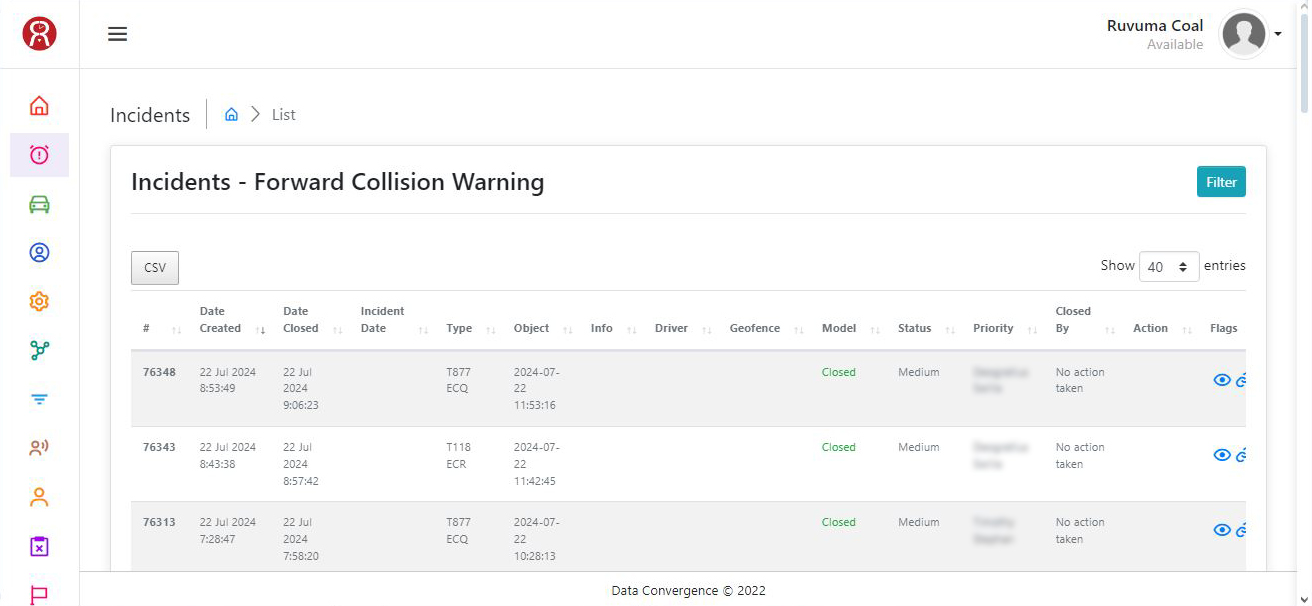The height and width of the screenshot is (606, 1312).
Task: View incident 76348 using its eye icon
Action: coord(1221,380)
